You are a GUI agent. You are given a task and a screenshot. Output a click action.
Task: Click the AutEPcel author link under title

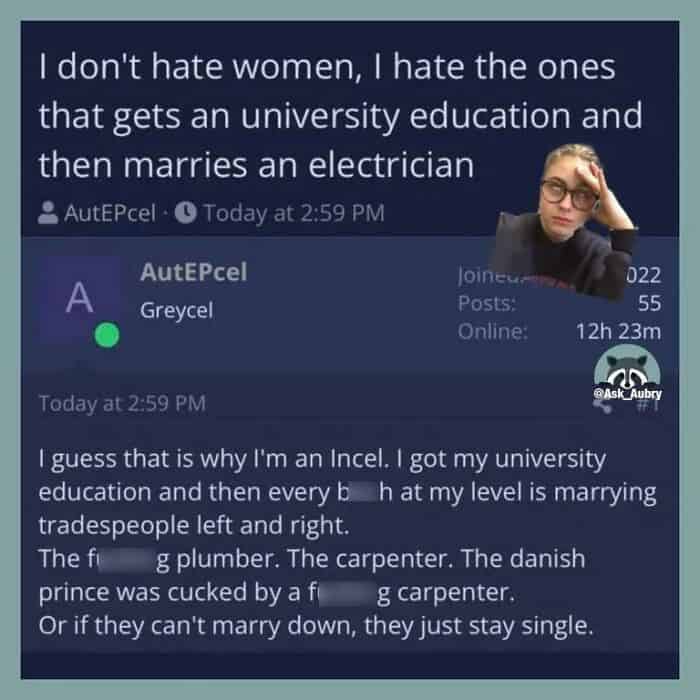click(x=110, y=213)
